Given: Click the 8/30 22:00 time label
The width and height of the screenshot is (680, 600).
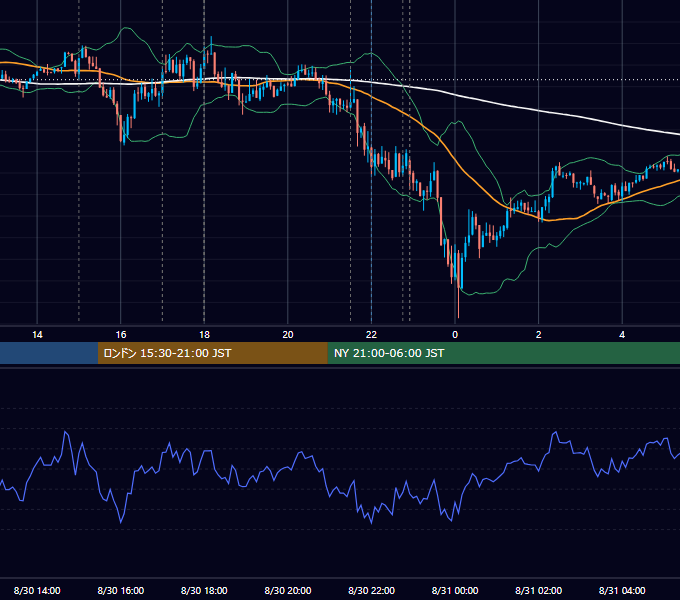Looking at the screenshot, I should pos(372,590).
